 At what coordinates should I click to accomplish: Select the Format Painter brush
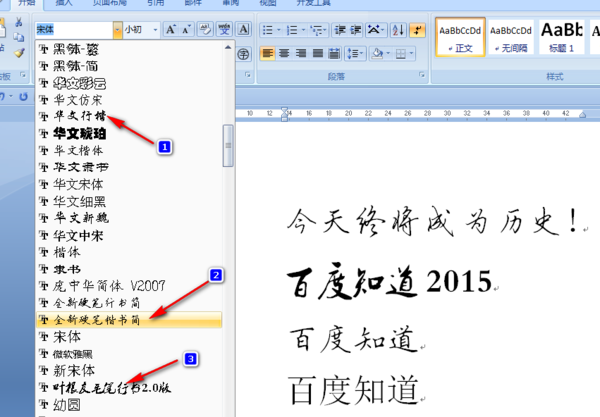(19, 53)
